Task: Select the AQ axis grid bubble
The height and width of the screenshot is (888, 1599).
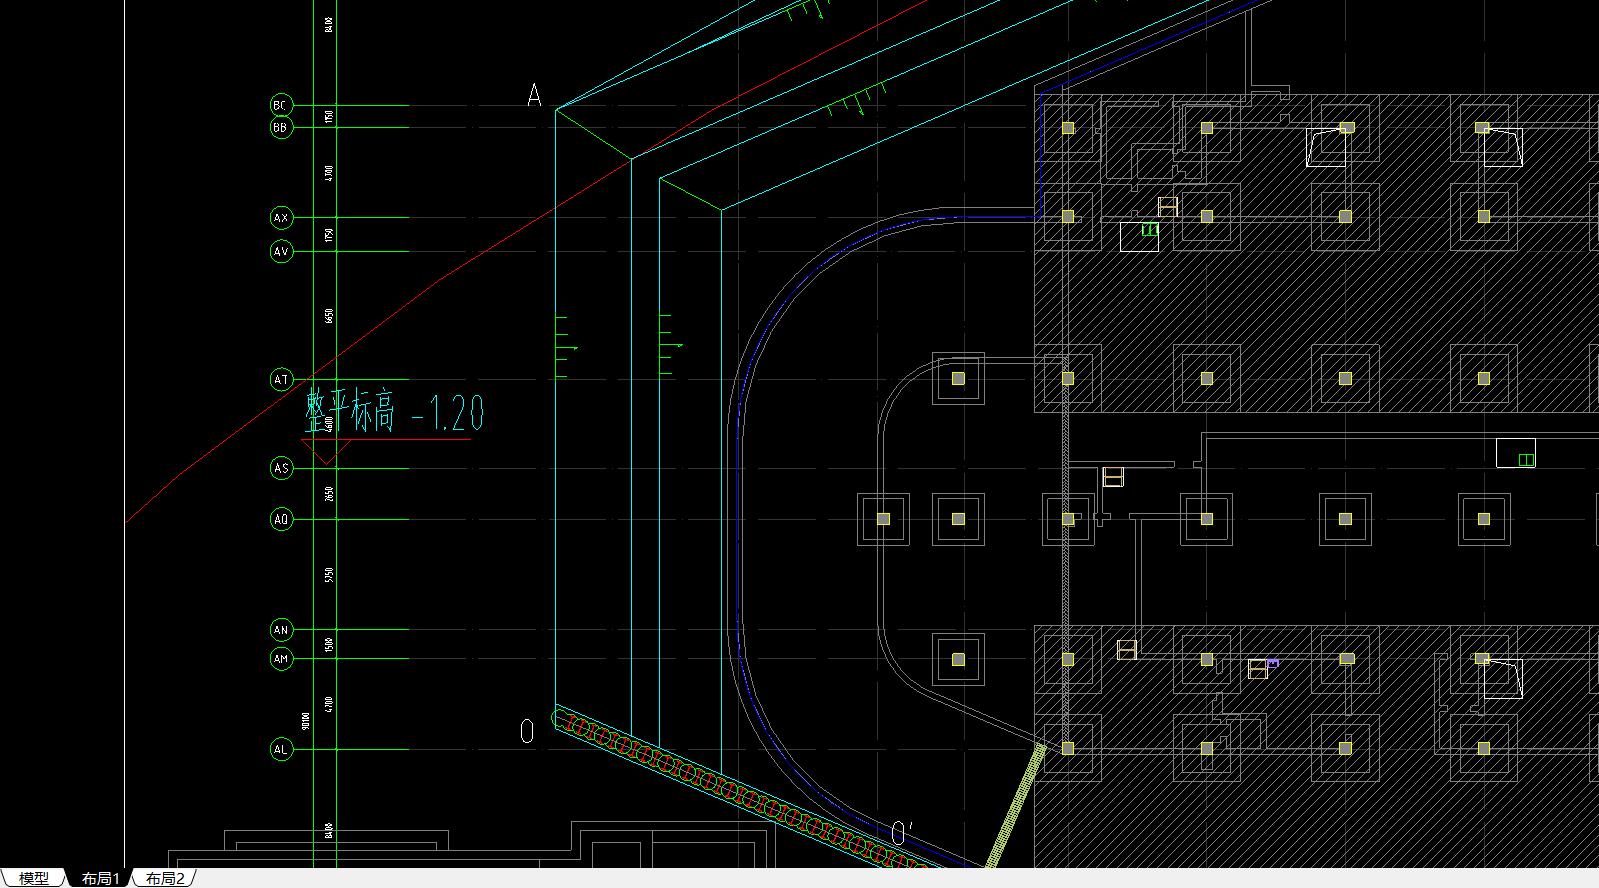Action: [x=281, y=519]
